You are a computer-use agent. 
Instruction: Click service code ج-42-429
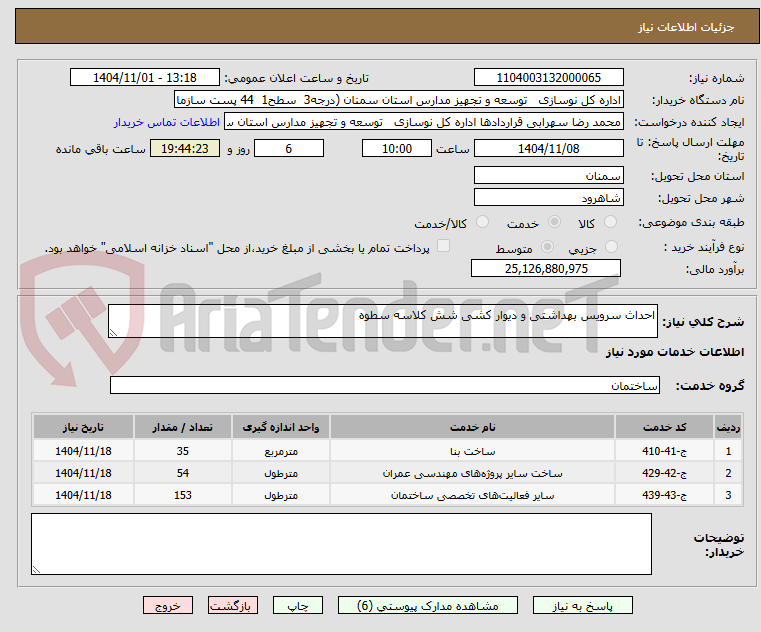point(664,473)
